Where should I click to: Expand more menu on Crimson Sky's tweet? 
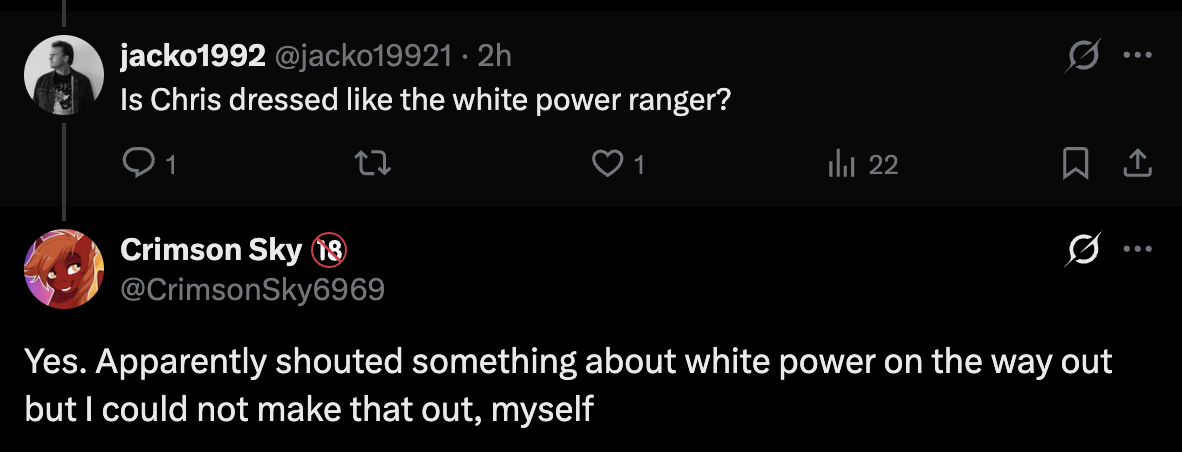(1137, 248)
